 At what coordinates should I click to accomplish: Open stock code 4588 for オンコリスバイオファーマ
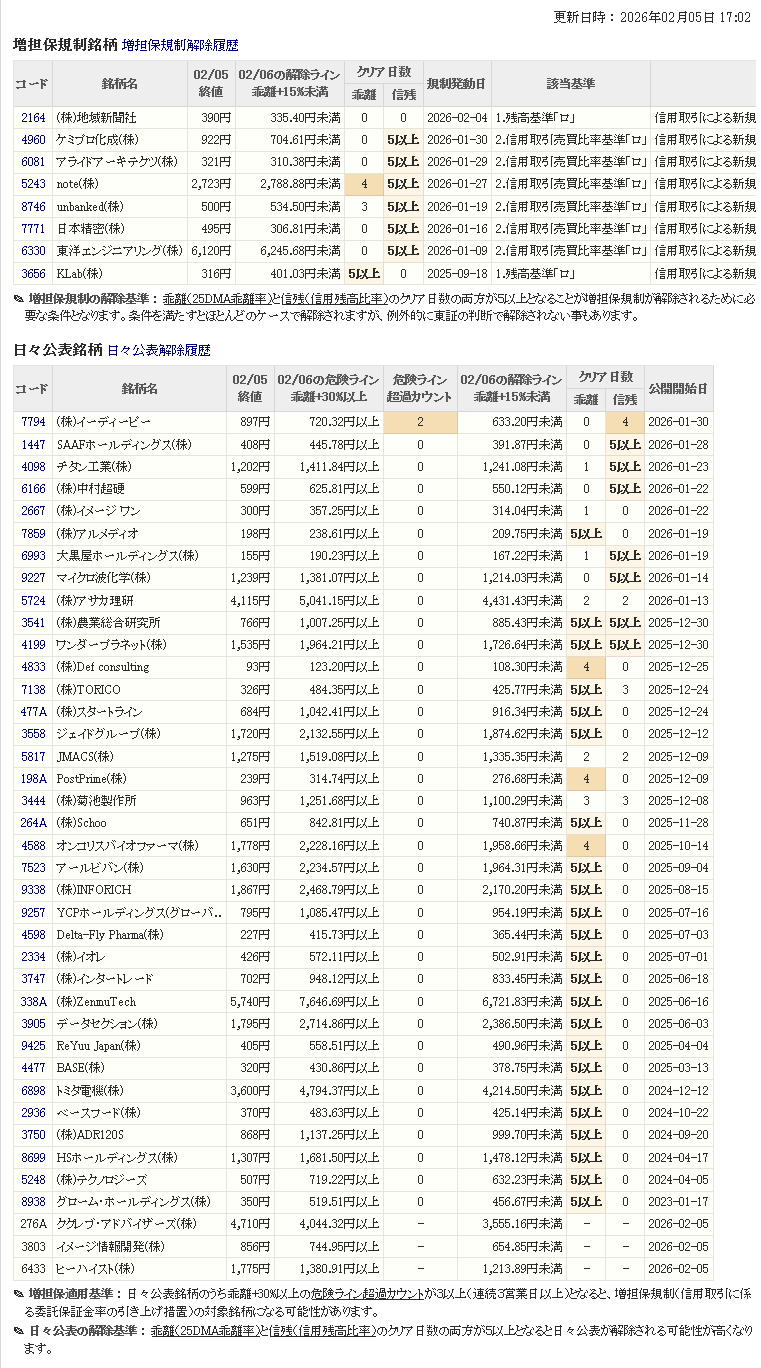(x=33, y=845)
